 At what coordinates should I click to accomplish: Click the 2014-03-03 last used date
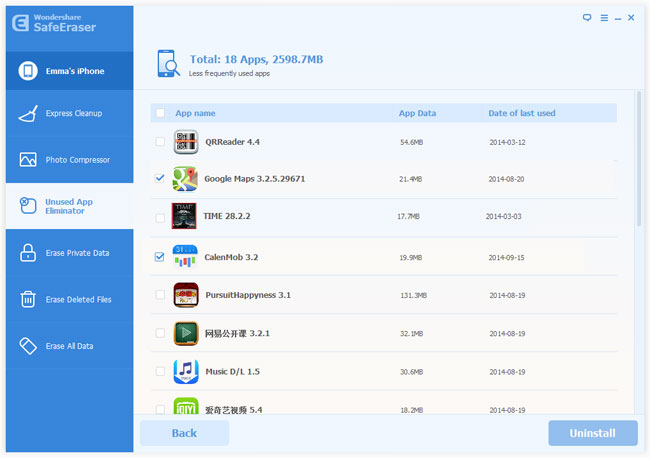click(504, 216)
